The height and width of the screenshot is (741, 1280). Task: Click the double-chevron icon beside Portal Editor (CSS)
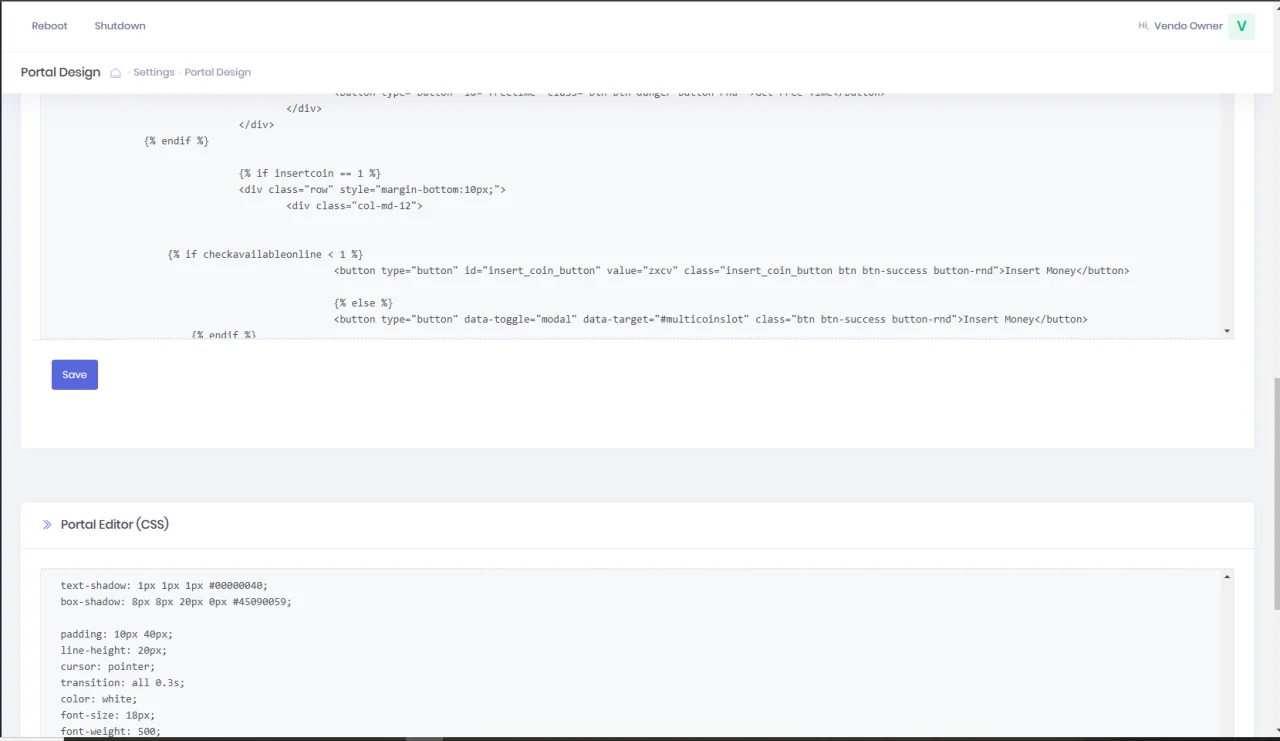(47, 525)
